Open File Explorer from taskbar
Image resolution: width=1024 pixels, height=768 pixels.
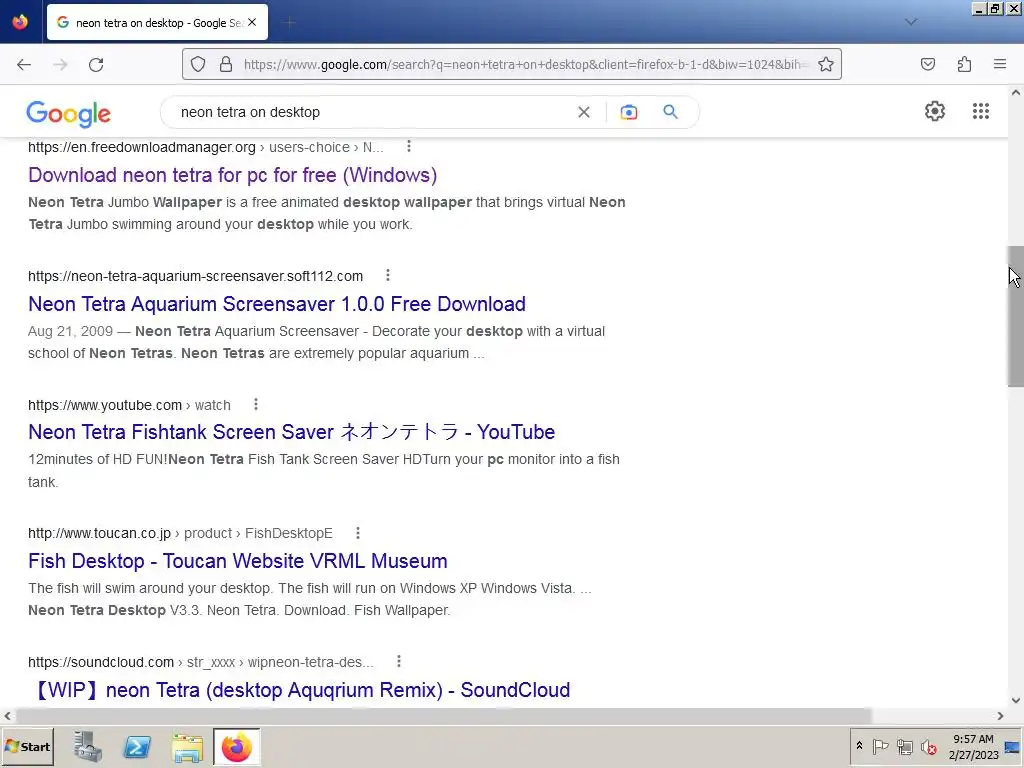tap(187, 746)
